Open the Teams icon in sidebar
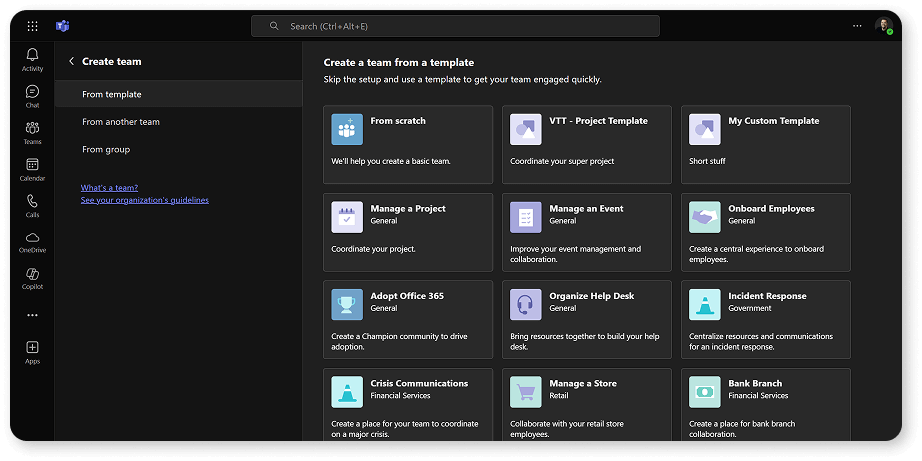The width and height of the screenshot is (922, 461). [32, 128]
